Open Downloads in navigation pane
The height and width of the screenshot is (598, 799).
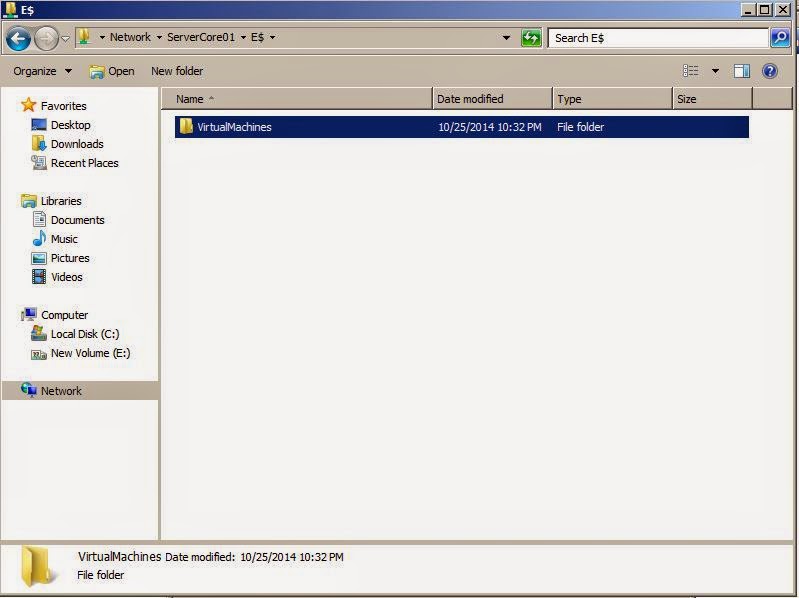pos(77,144)
